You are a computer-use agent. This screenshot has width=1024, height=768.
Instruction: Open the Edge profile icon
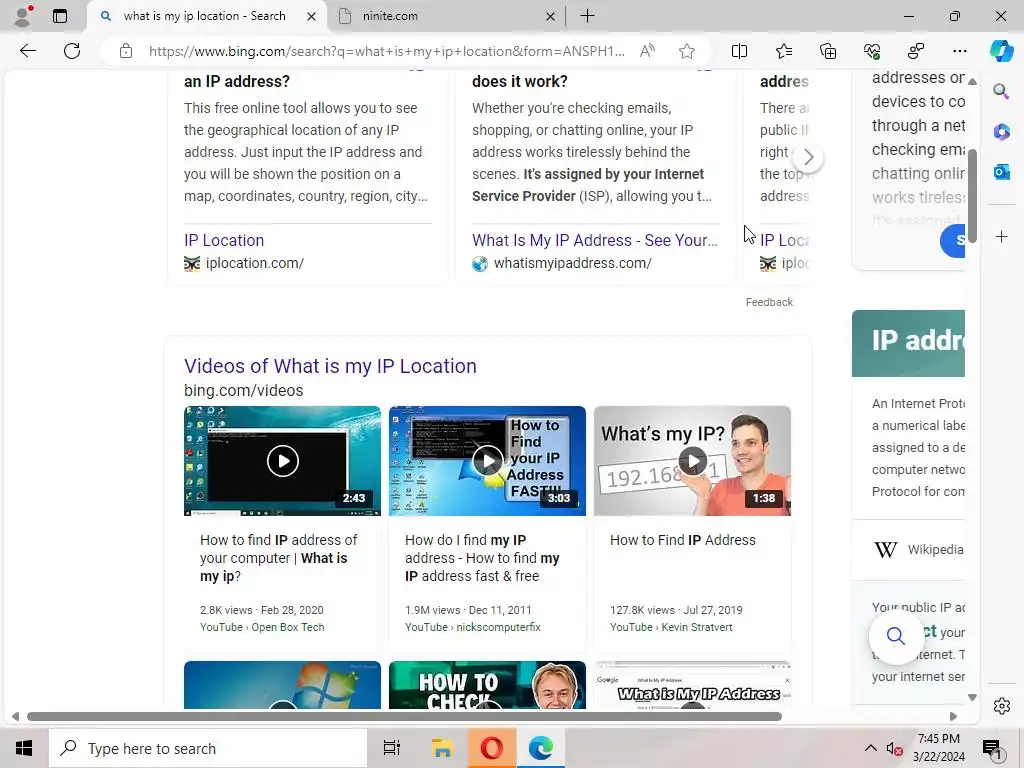[x=23, y=16]
